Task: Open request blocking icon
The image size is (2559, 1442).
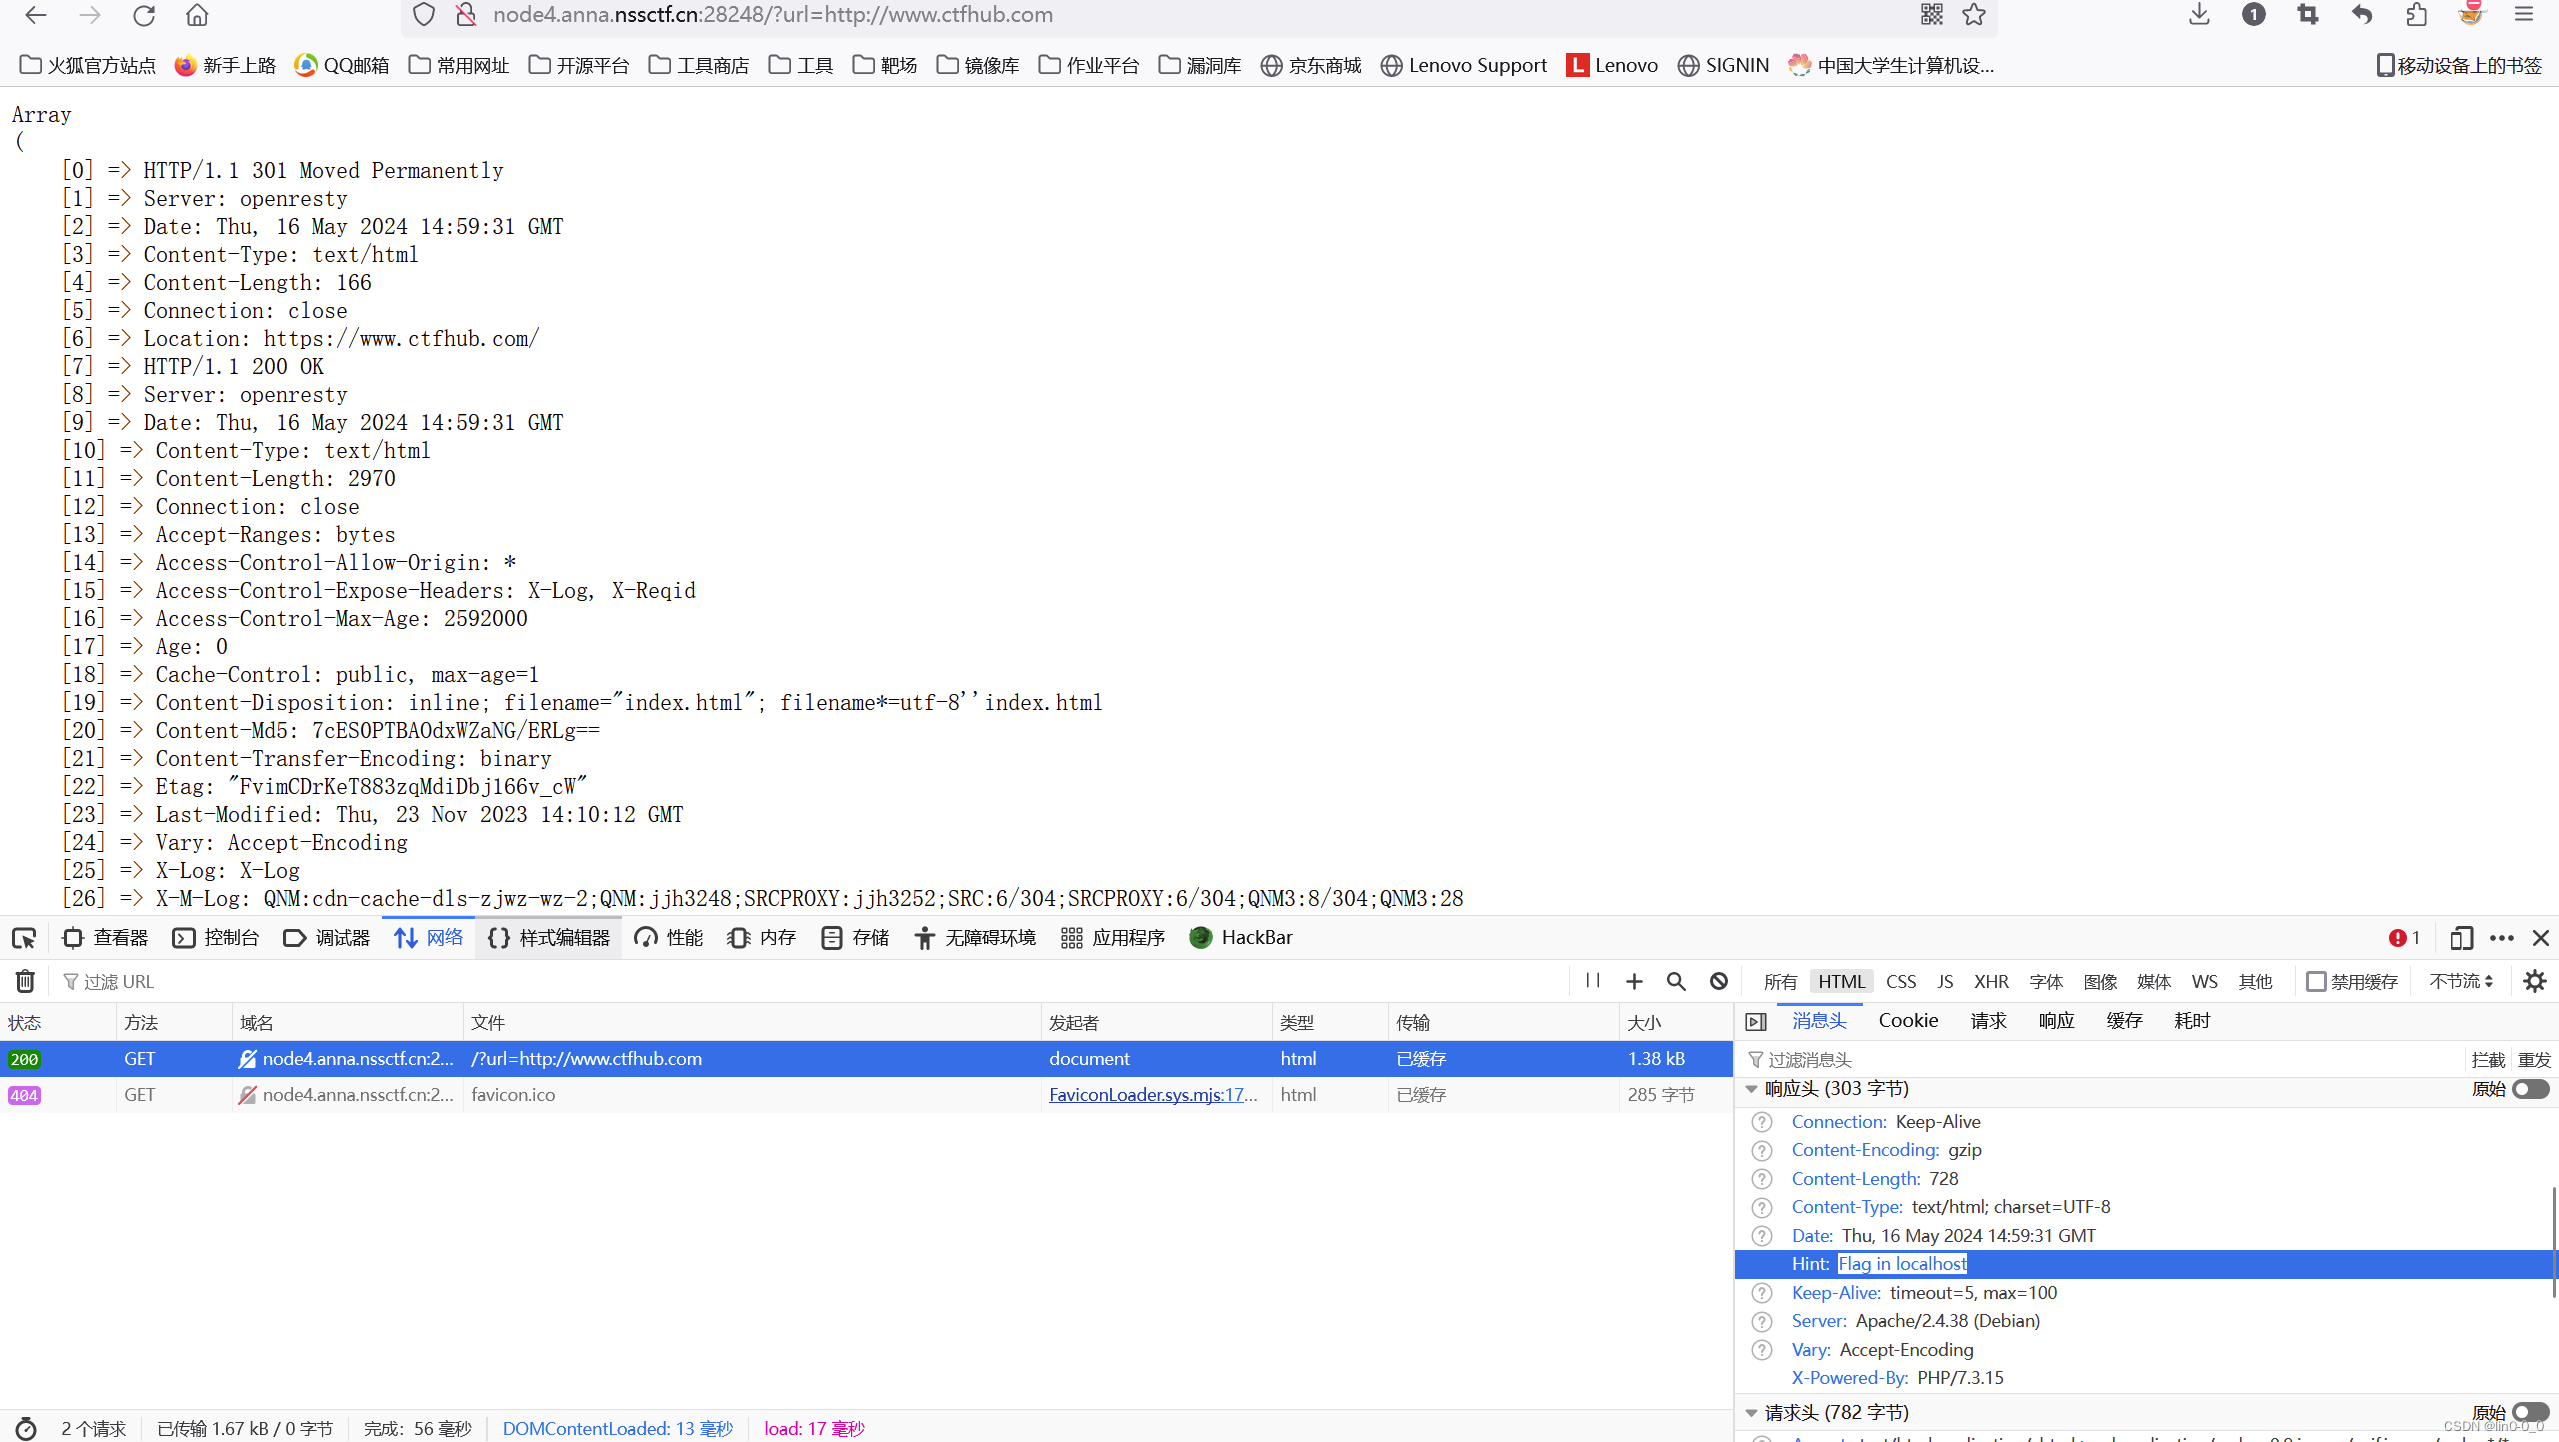Action: [1718, 982]
